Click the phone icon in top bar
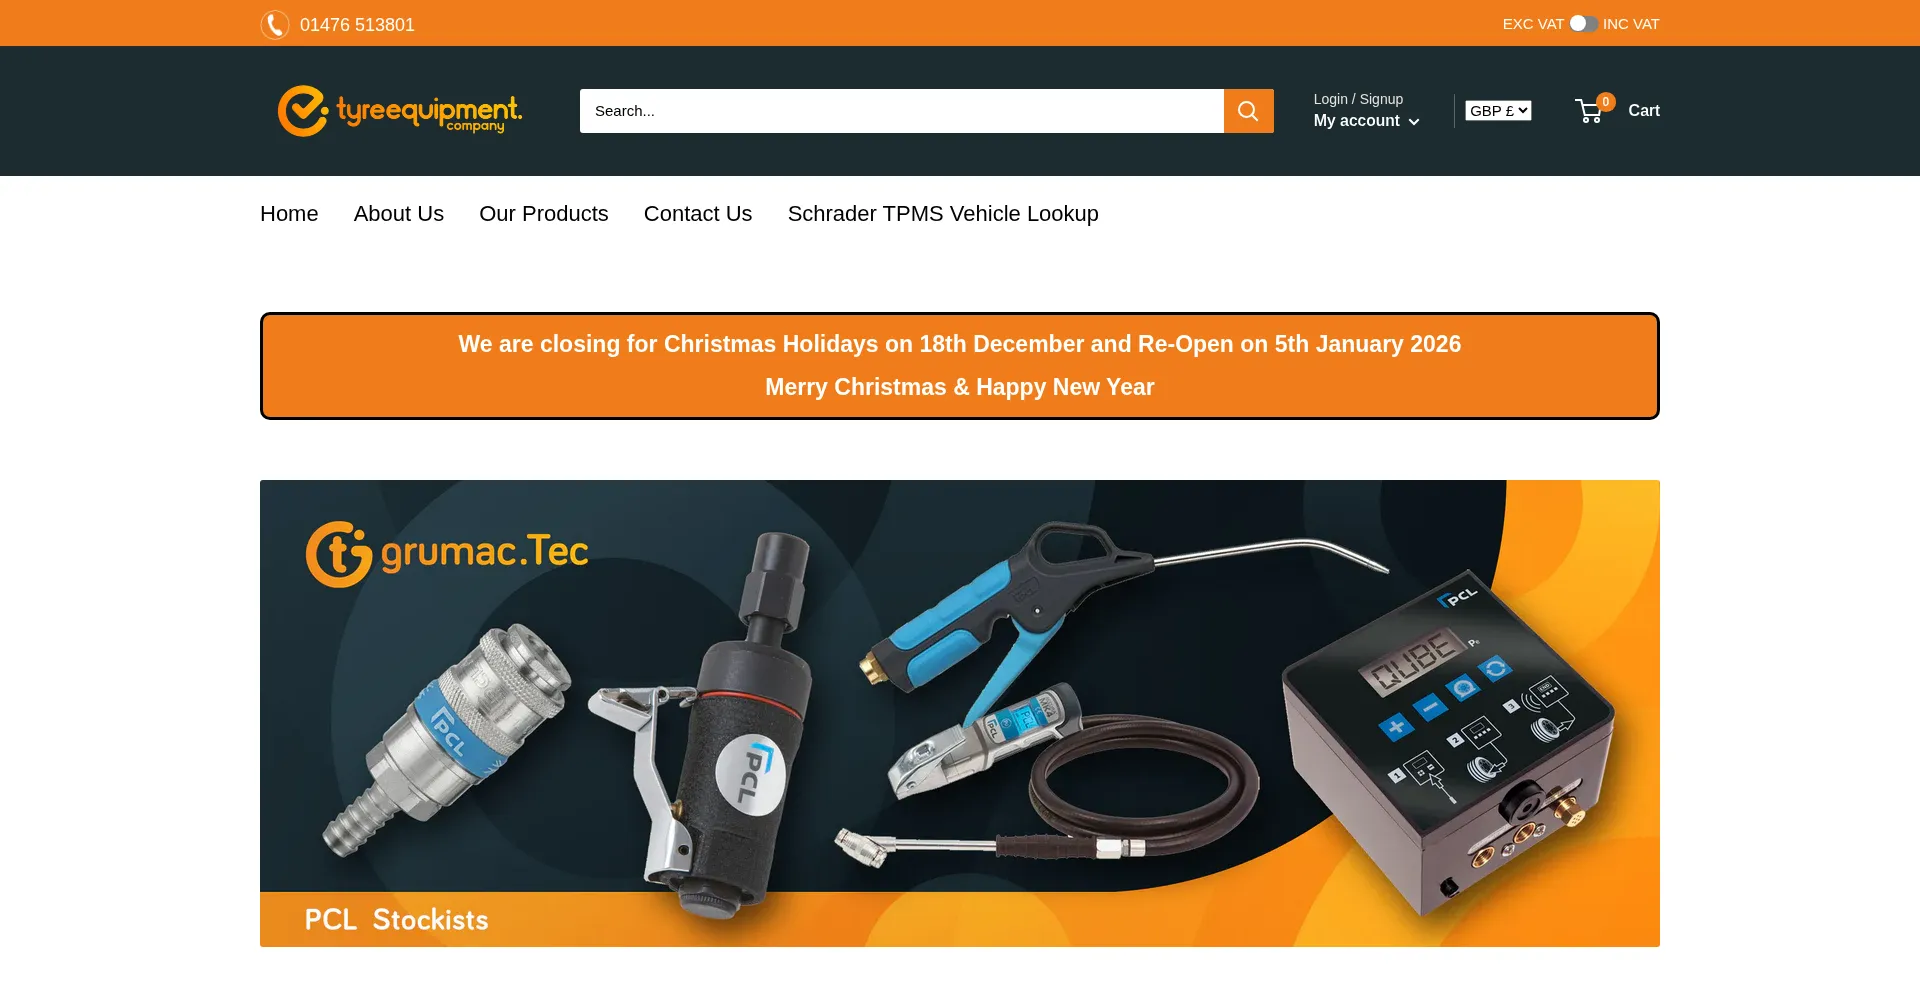The height and width of the screenshot is (993, 1920). coord(275,24)
